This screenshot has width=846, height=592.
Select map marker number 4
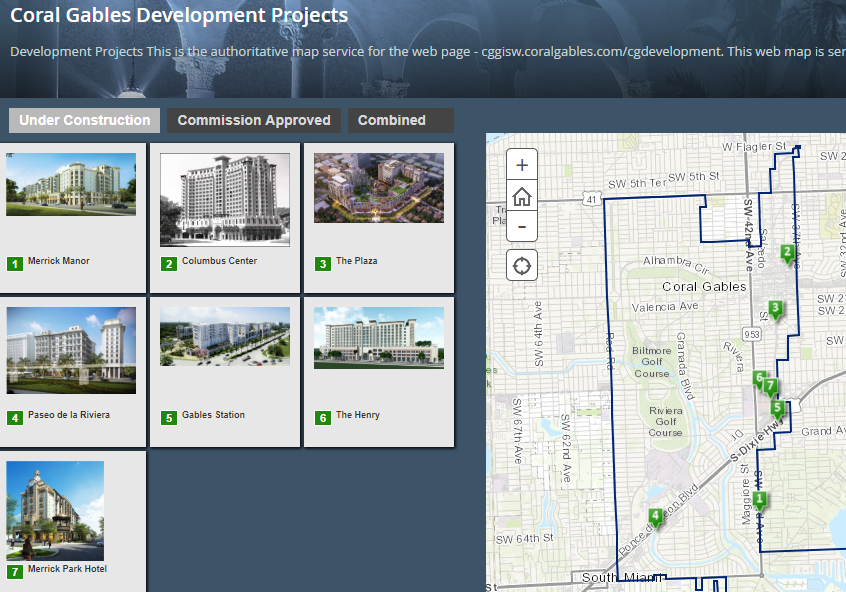click(655, 517)
